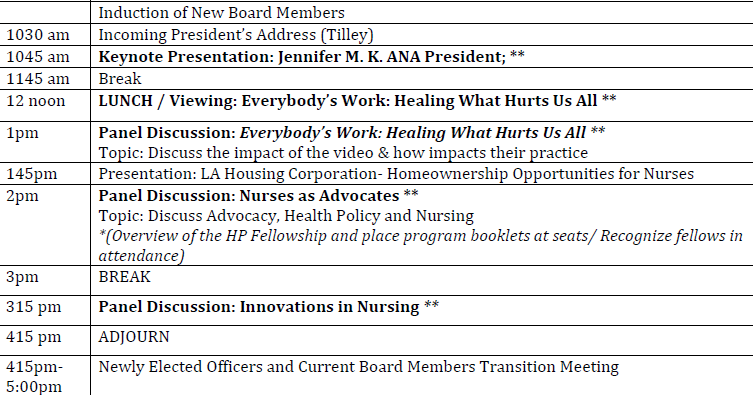The image size is (753, 395).
Task: Click Panel Discussion: Nurses as Advocates heading
Action: 258,196
